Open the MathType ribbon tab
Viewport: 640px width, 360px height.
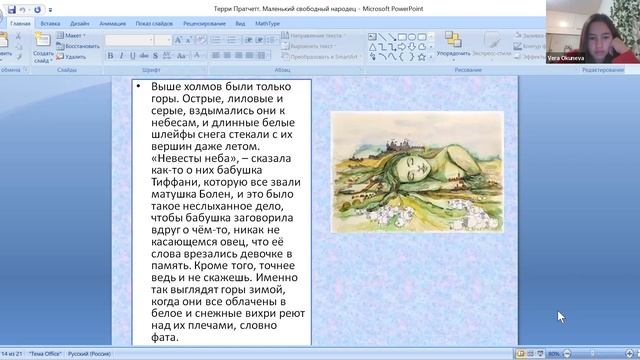(267, 24)
